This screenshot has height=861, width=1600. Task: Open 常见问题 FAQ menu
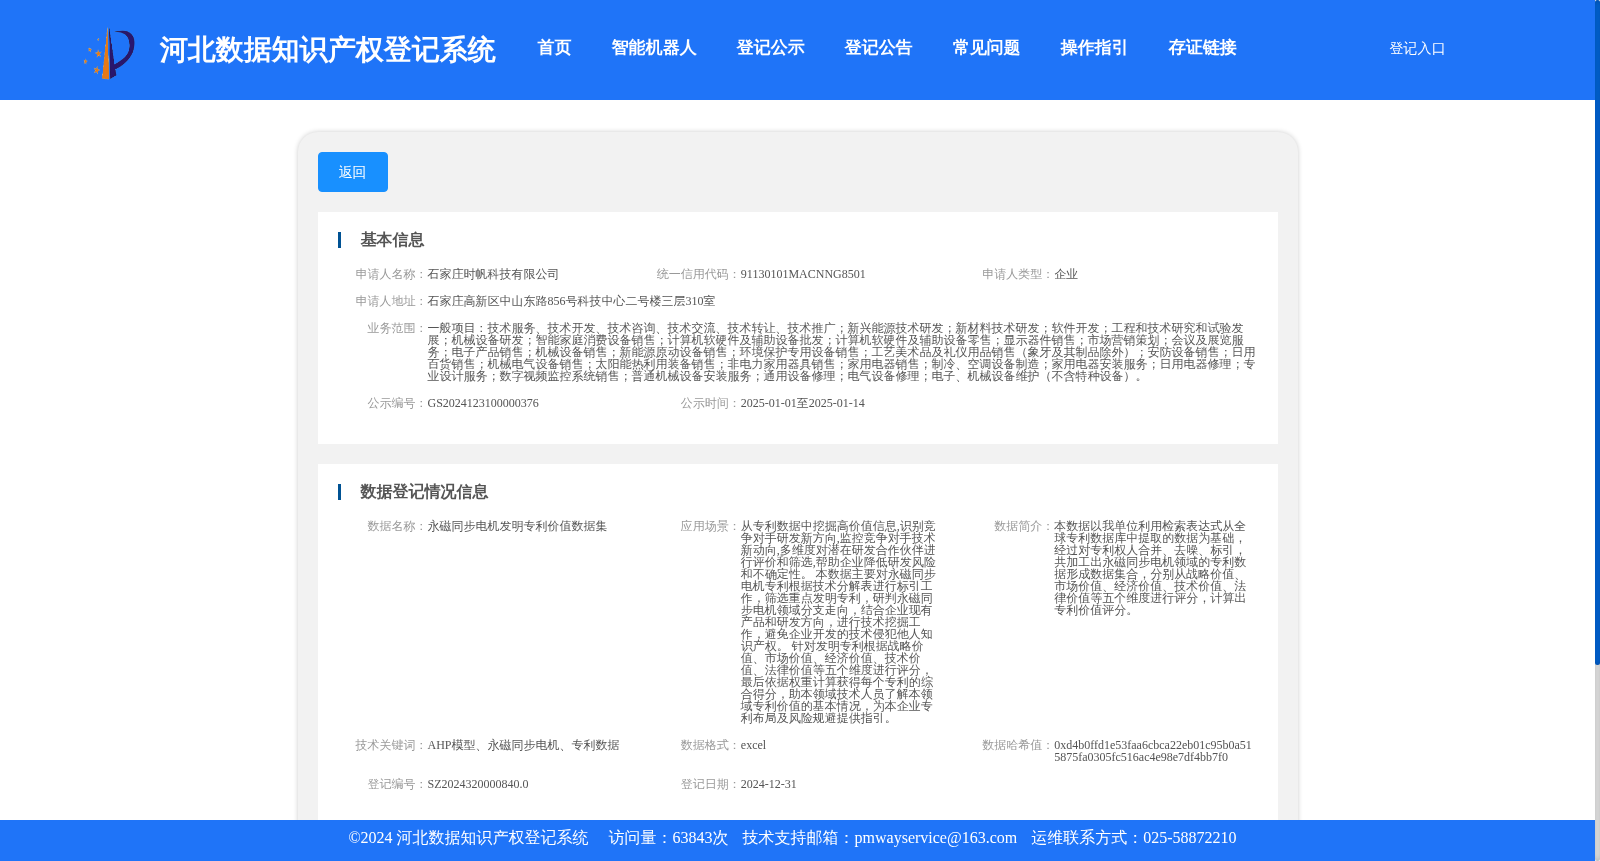(x=986, y=48)
